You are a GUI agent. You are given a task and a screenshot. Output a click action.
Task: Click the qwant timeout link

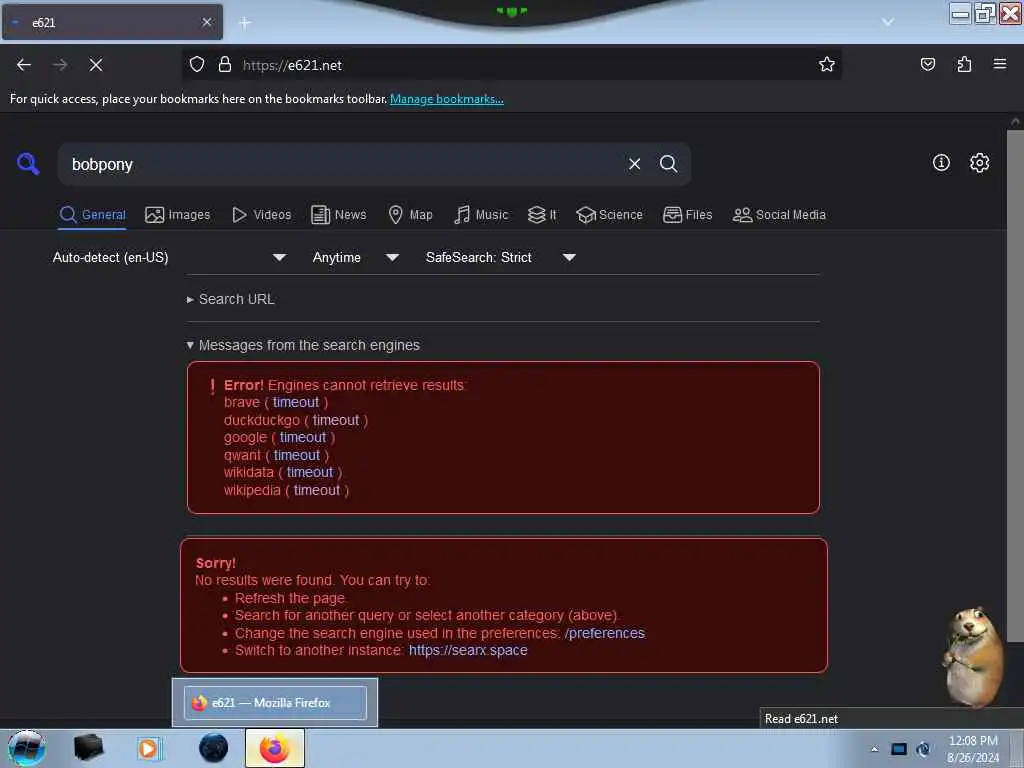pos(296,455)
